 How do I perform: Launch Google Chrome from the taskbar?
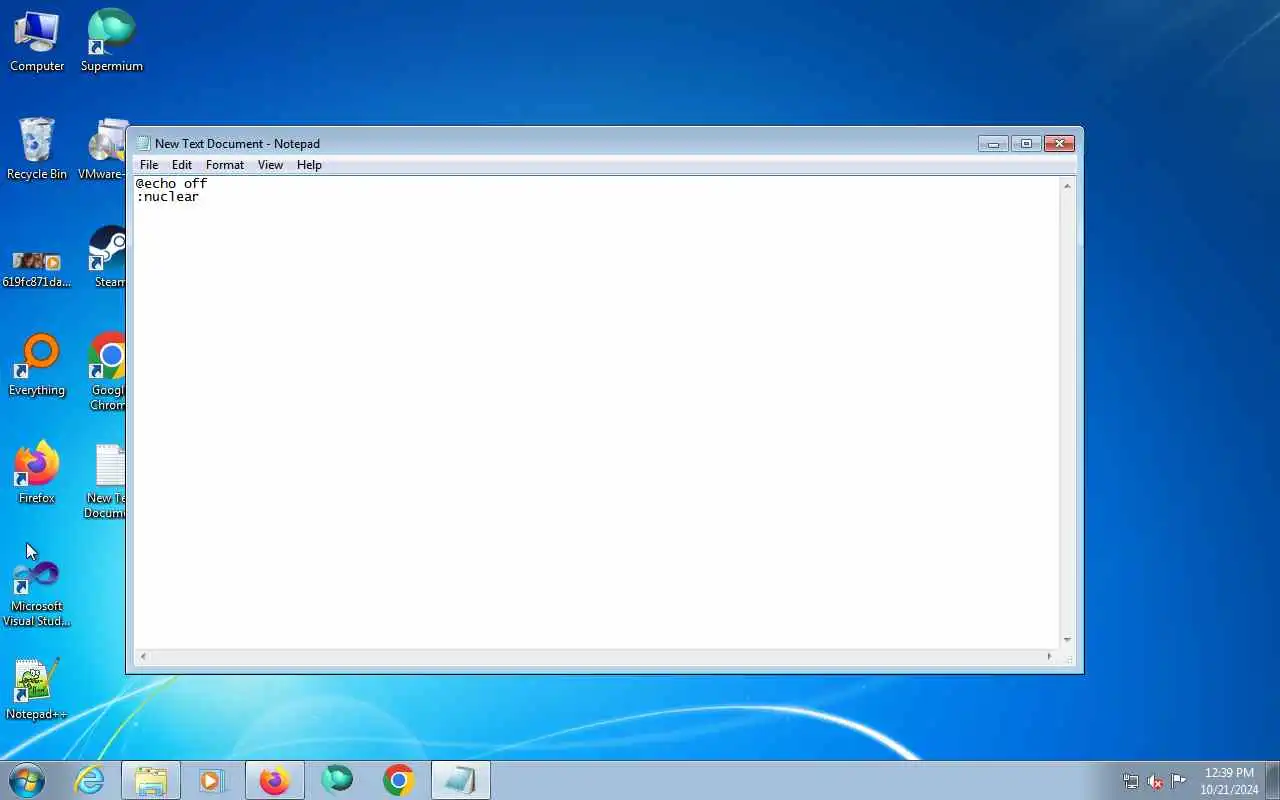399,780
